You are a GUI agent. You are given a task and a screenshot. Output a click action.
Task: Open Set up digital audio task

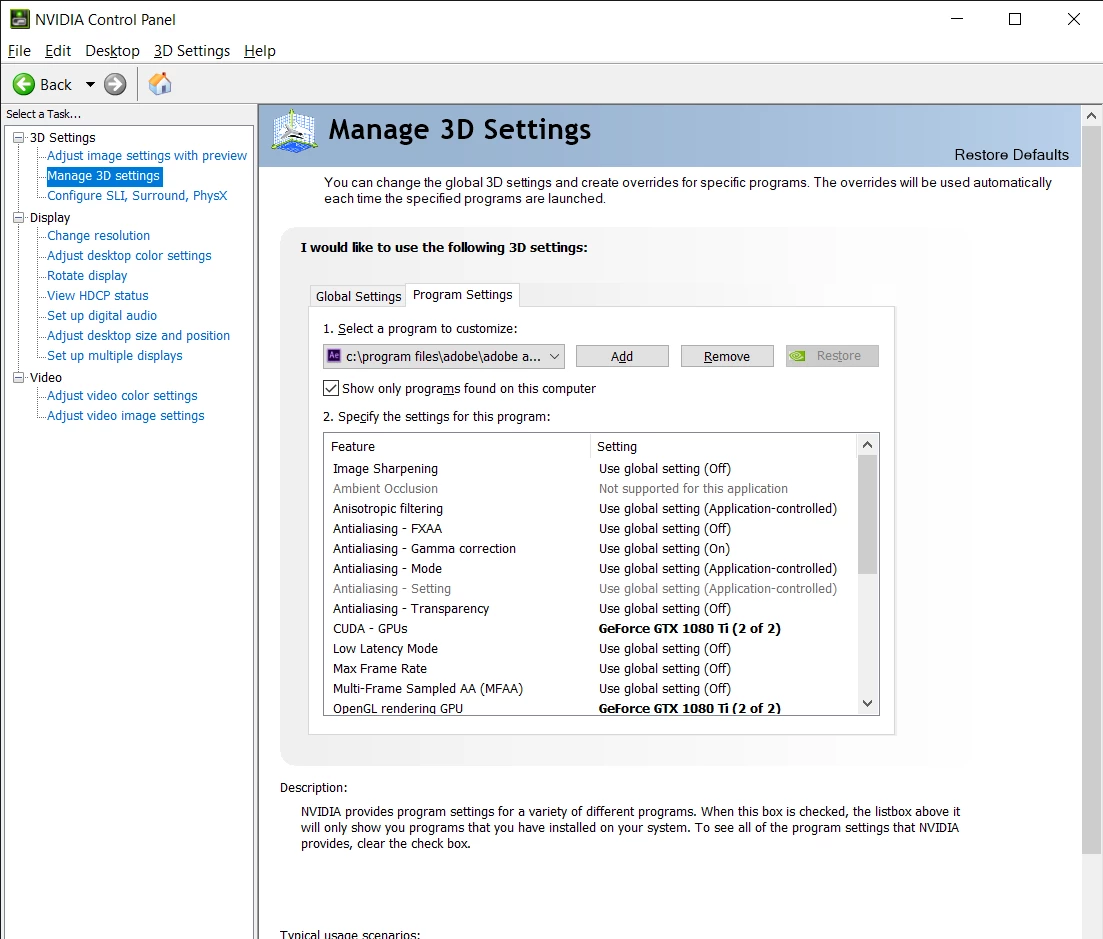click(102, 316)
